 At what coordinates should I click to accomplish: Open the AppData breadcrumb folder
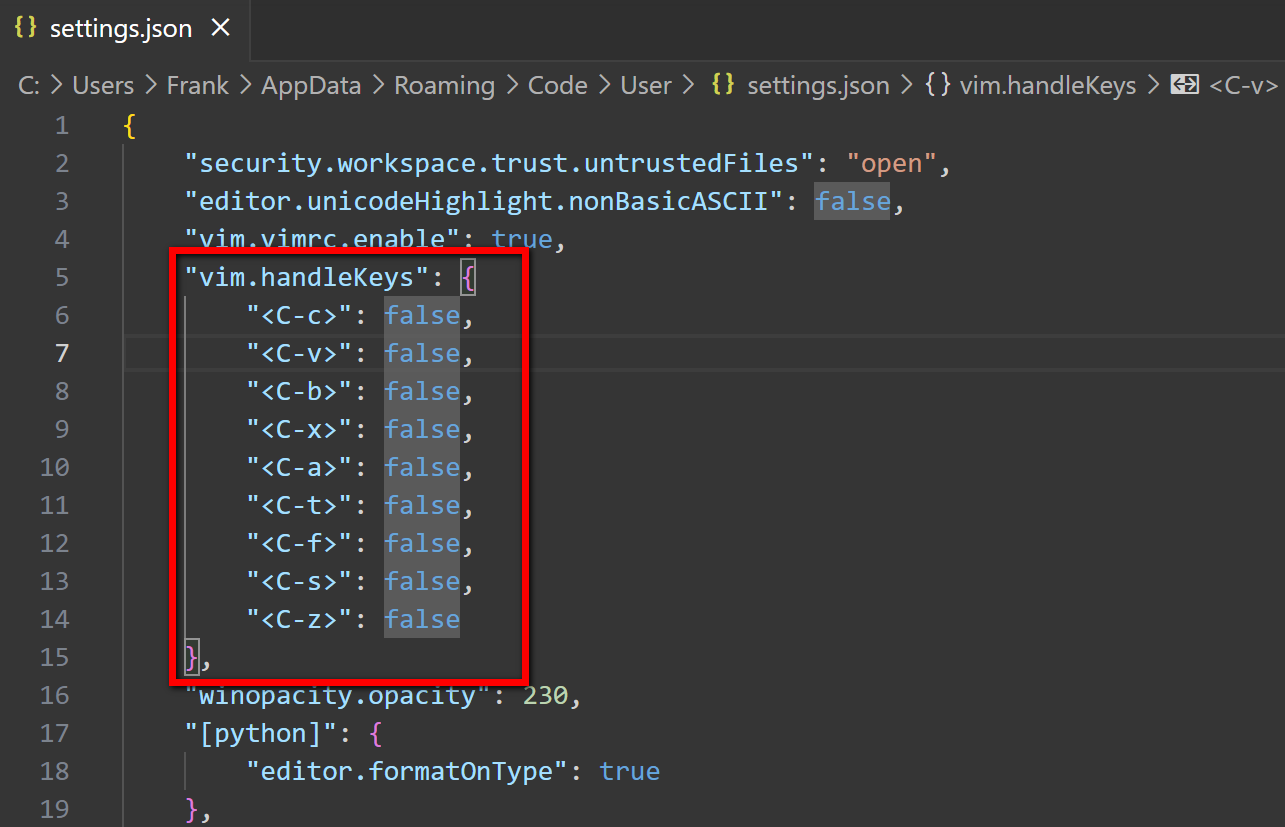[x=311, y=86]
